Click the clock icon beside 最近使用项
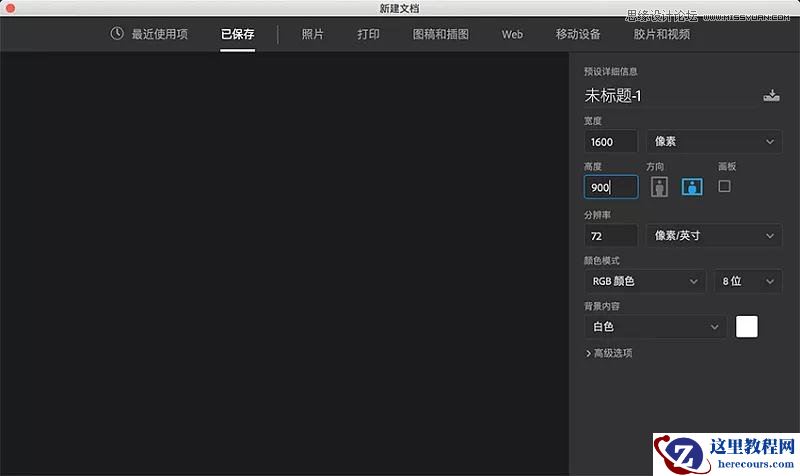Image resolution: width=800 pixels, height=476 pixels. point(117,34)
